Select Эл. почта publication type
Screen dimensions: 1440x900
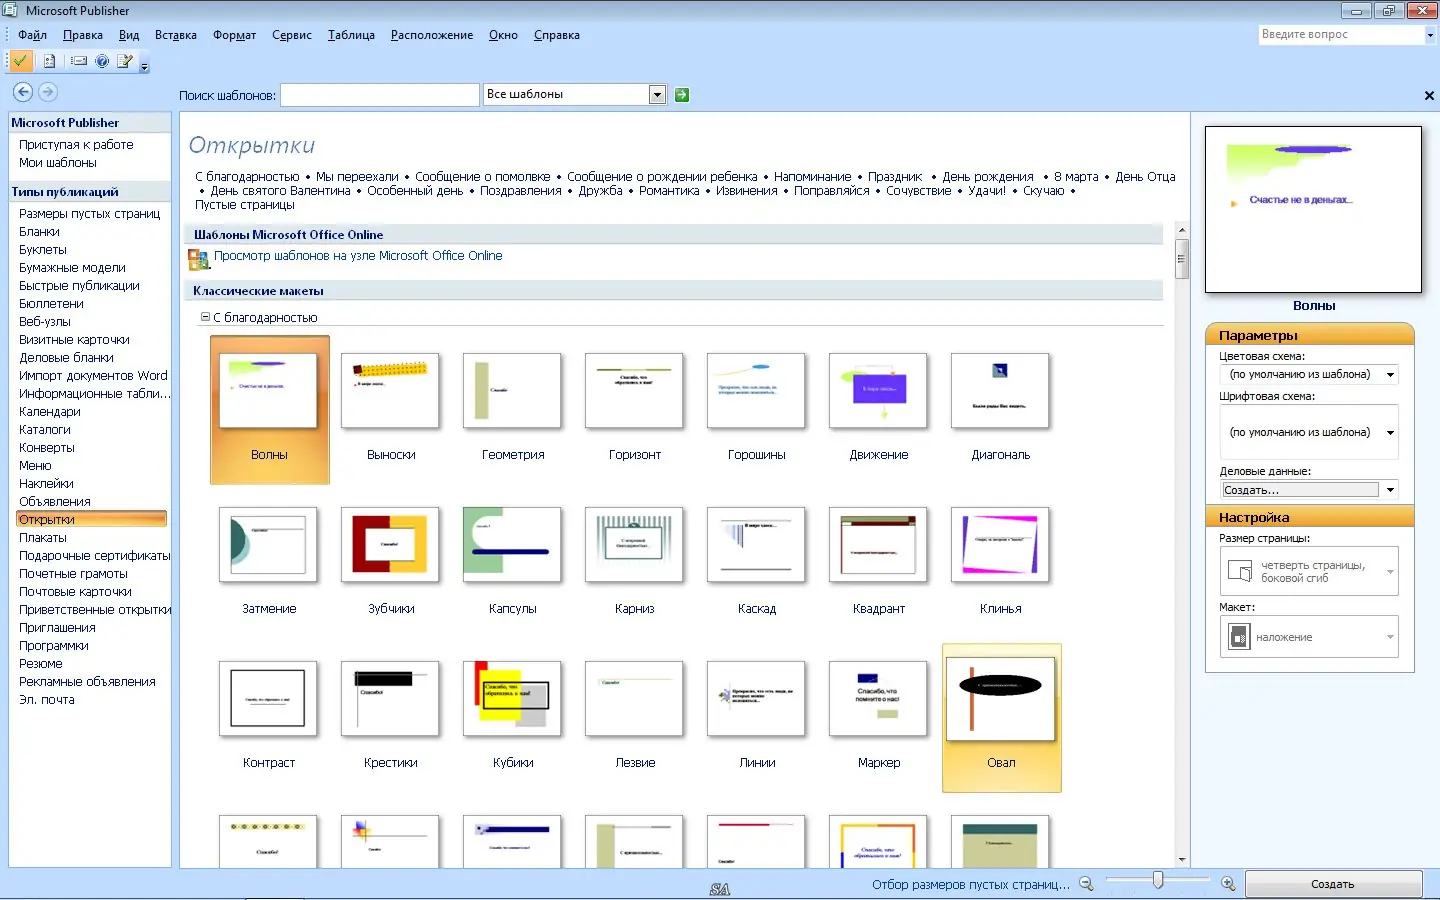(47, 700)
